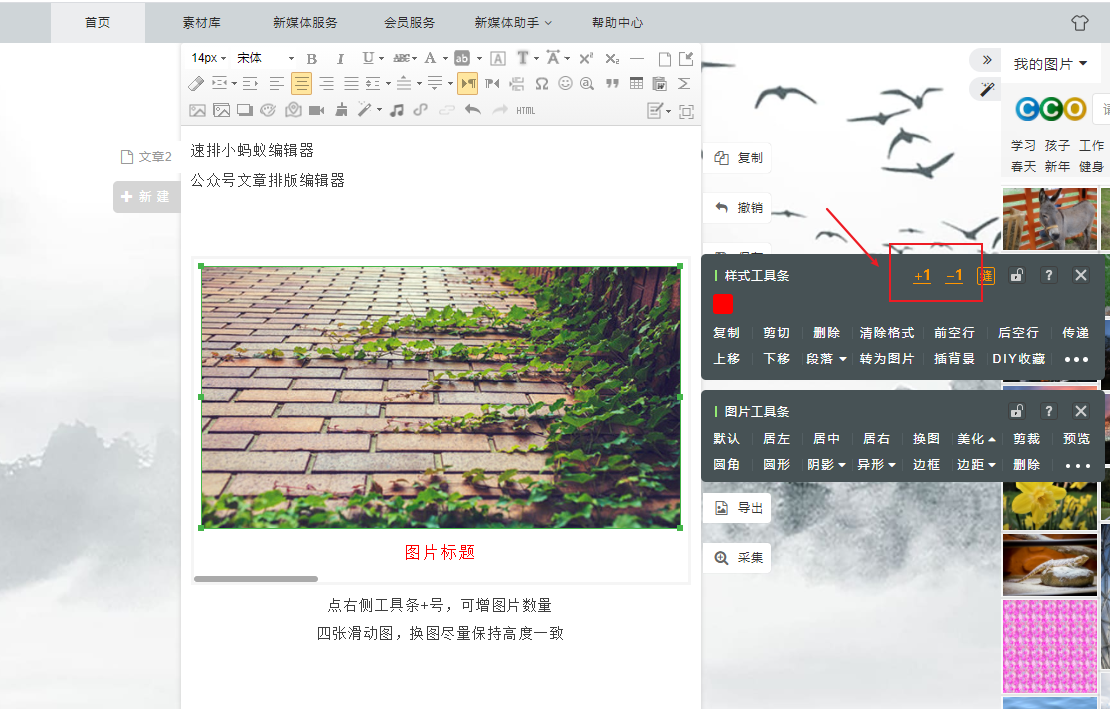Toggle subscript formatting
The image size is (1110, 709).
[x=612, y=59]
